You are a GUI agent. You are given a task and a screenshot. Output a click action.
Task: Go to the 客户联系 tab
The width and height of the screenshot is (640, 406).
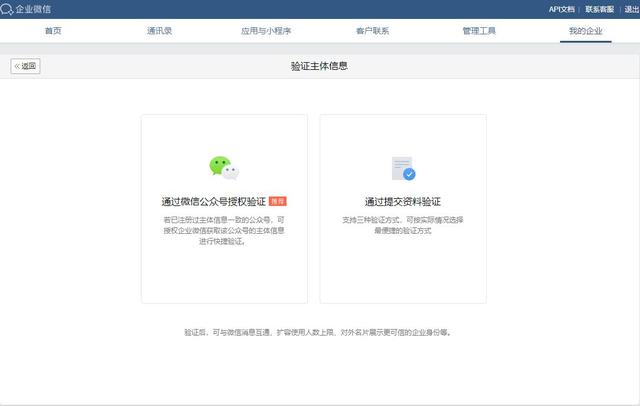tap(372, 31)
